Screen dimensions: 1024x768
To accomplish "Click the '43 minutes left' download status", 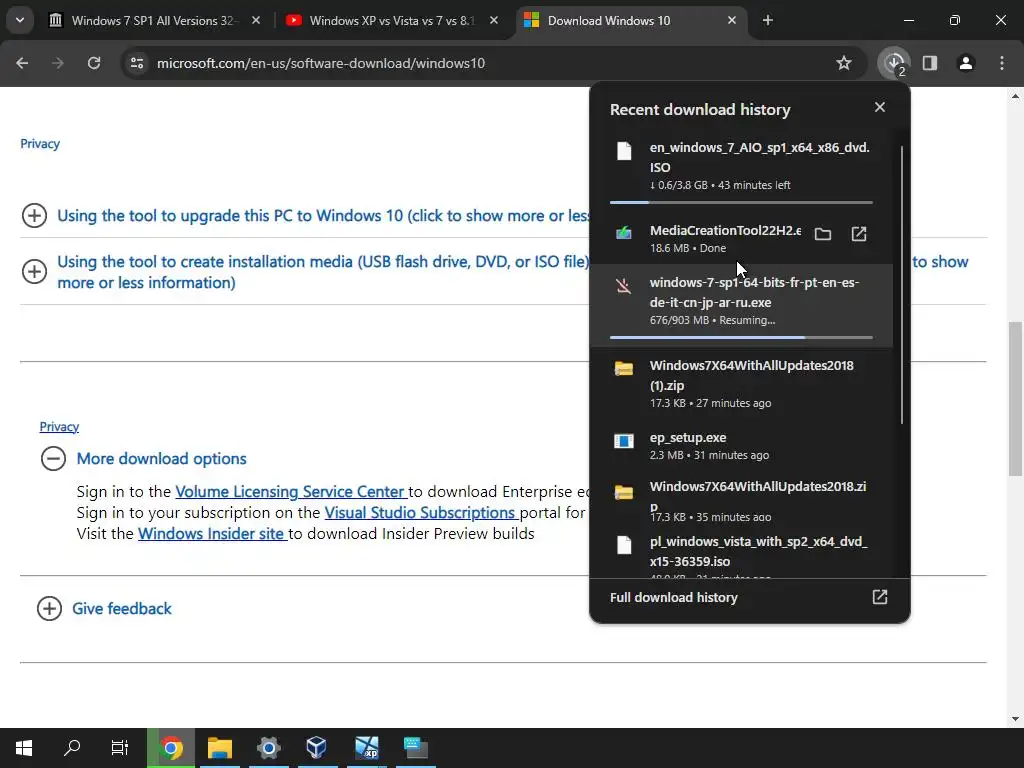I will (754, 185).
